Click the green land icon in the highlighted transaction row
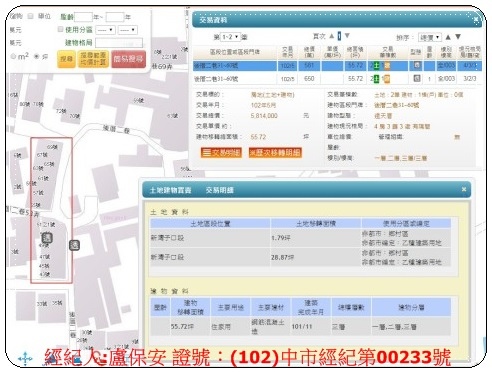The image size is (492, 373). (376, 65)
